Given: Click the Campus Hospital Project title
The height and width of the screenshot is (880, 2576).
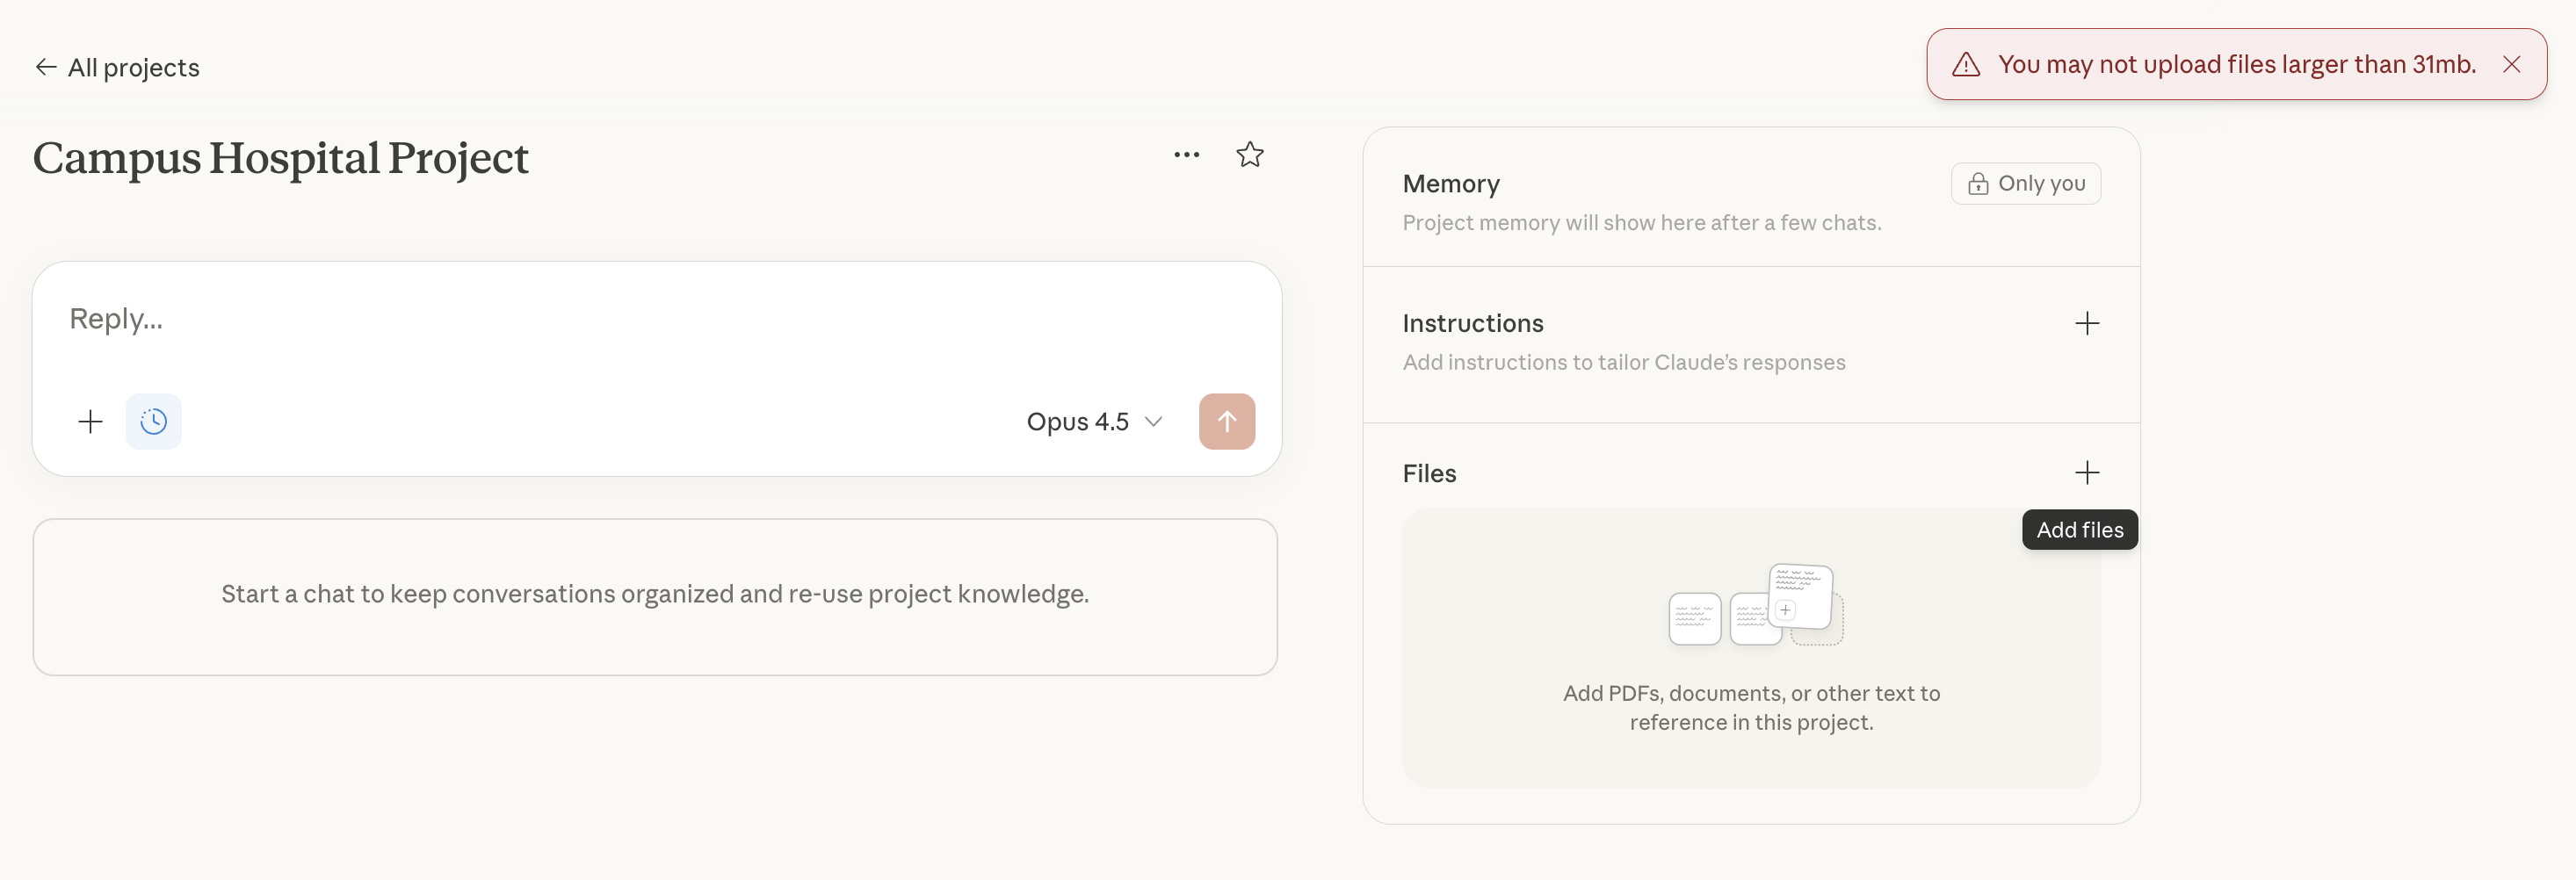Looking at the screenshot, I should coord(280,158).
